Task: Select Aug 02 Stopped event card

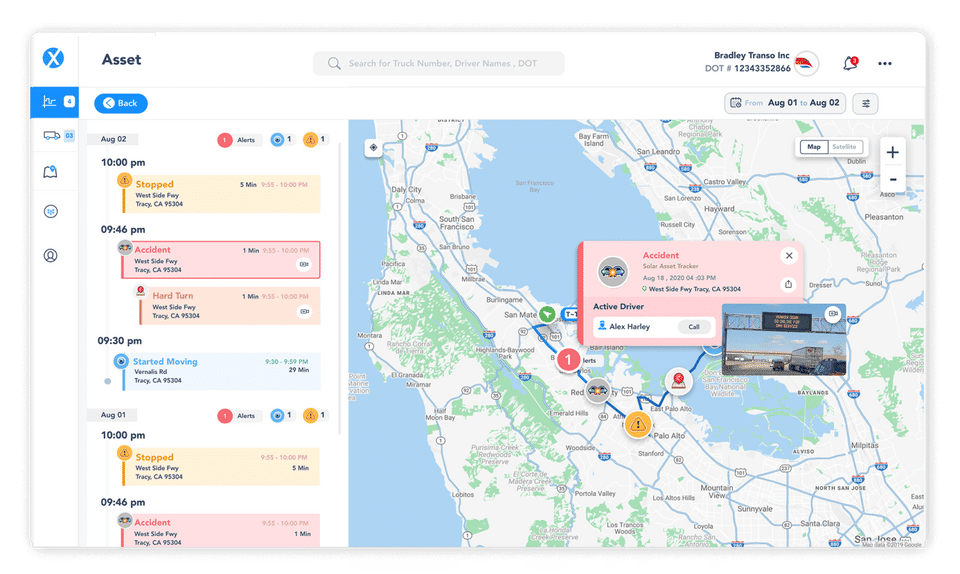Action: pos(221,194)
